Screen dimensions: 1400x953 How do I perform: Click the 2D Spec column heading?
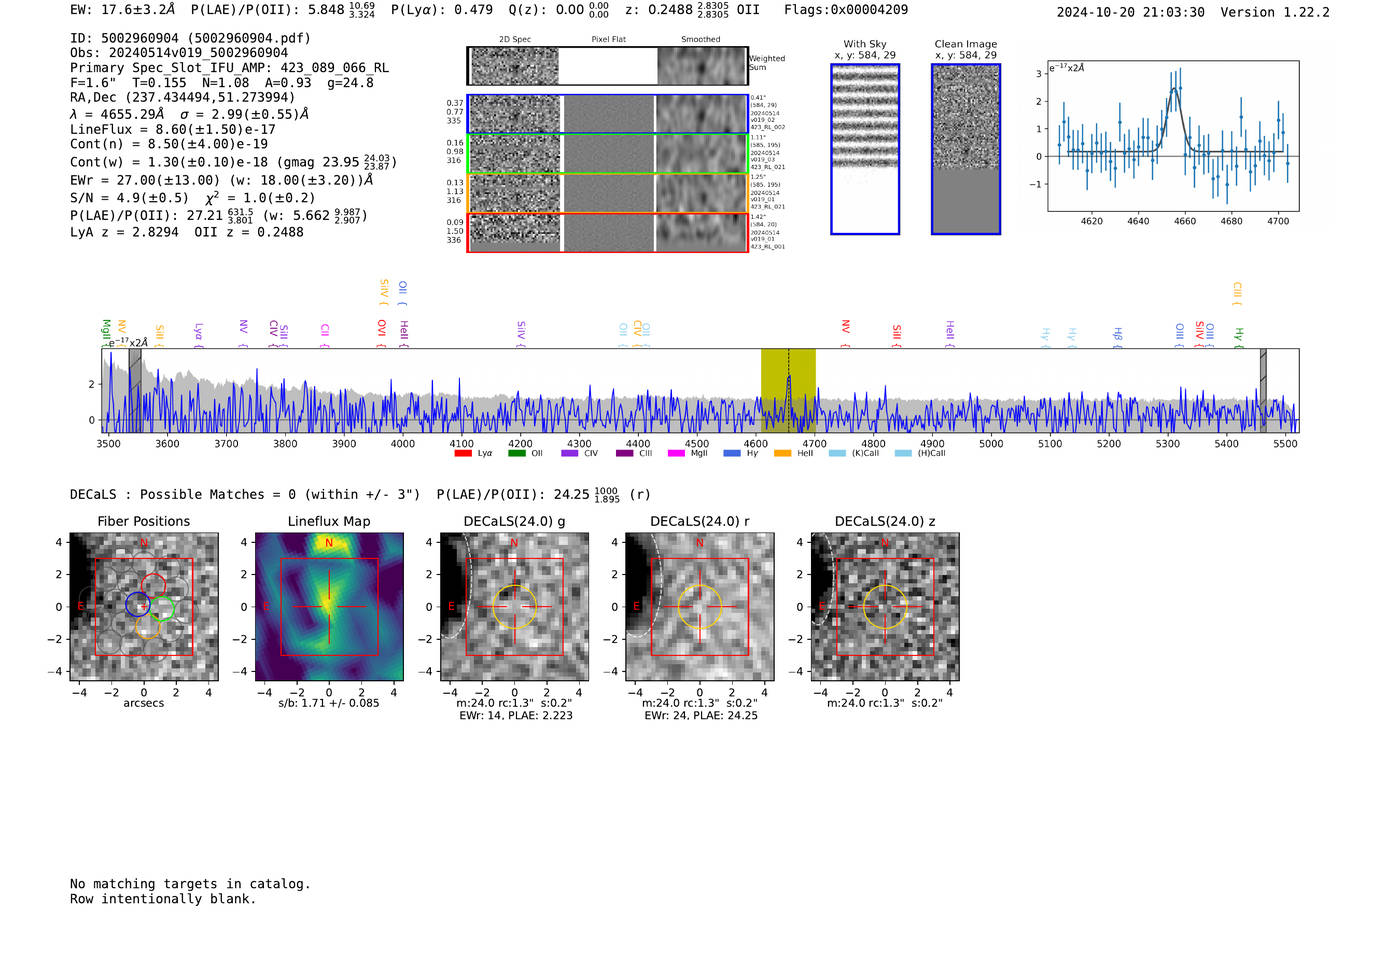pos(514,40)
